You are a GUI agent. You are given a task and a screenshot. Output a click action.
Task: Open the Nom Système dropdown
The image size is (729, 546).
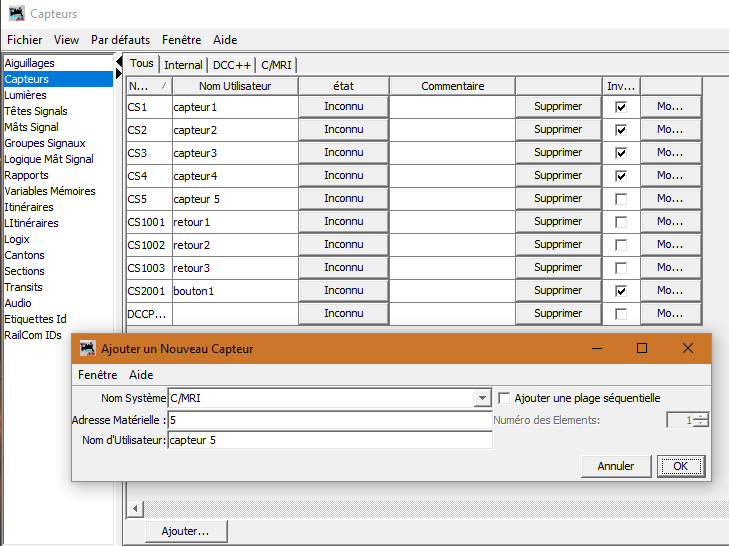483,398
